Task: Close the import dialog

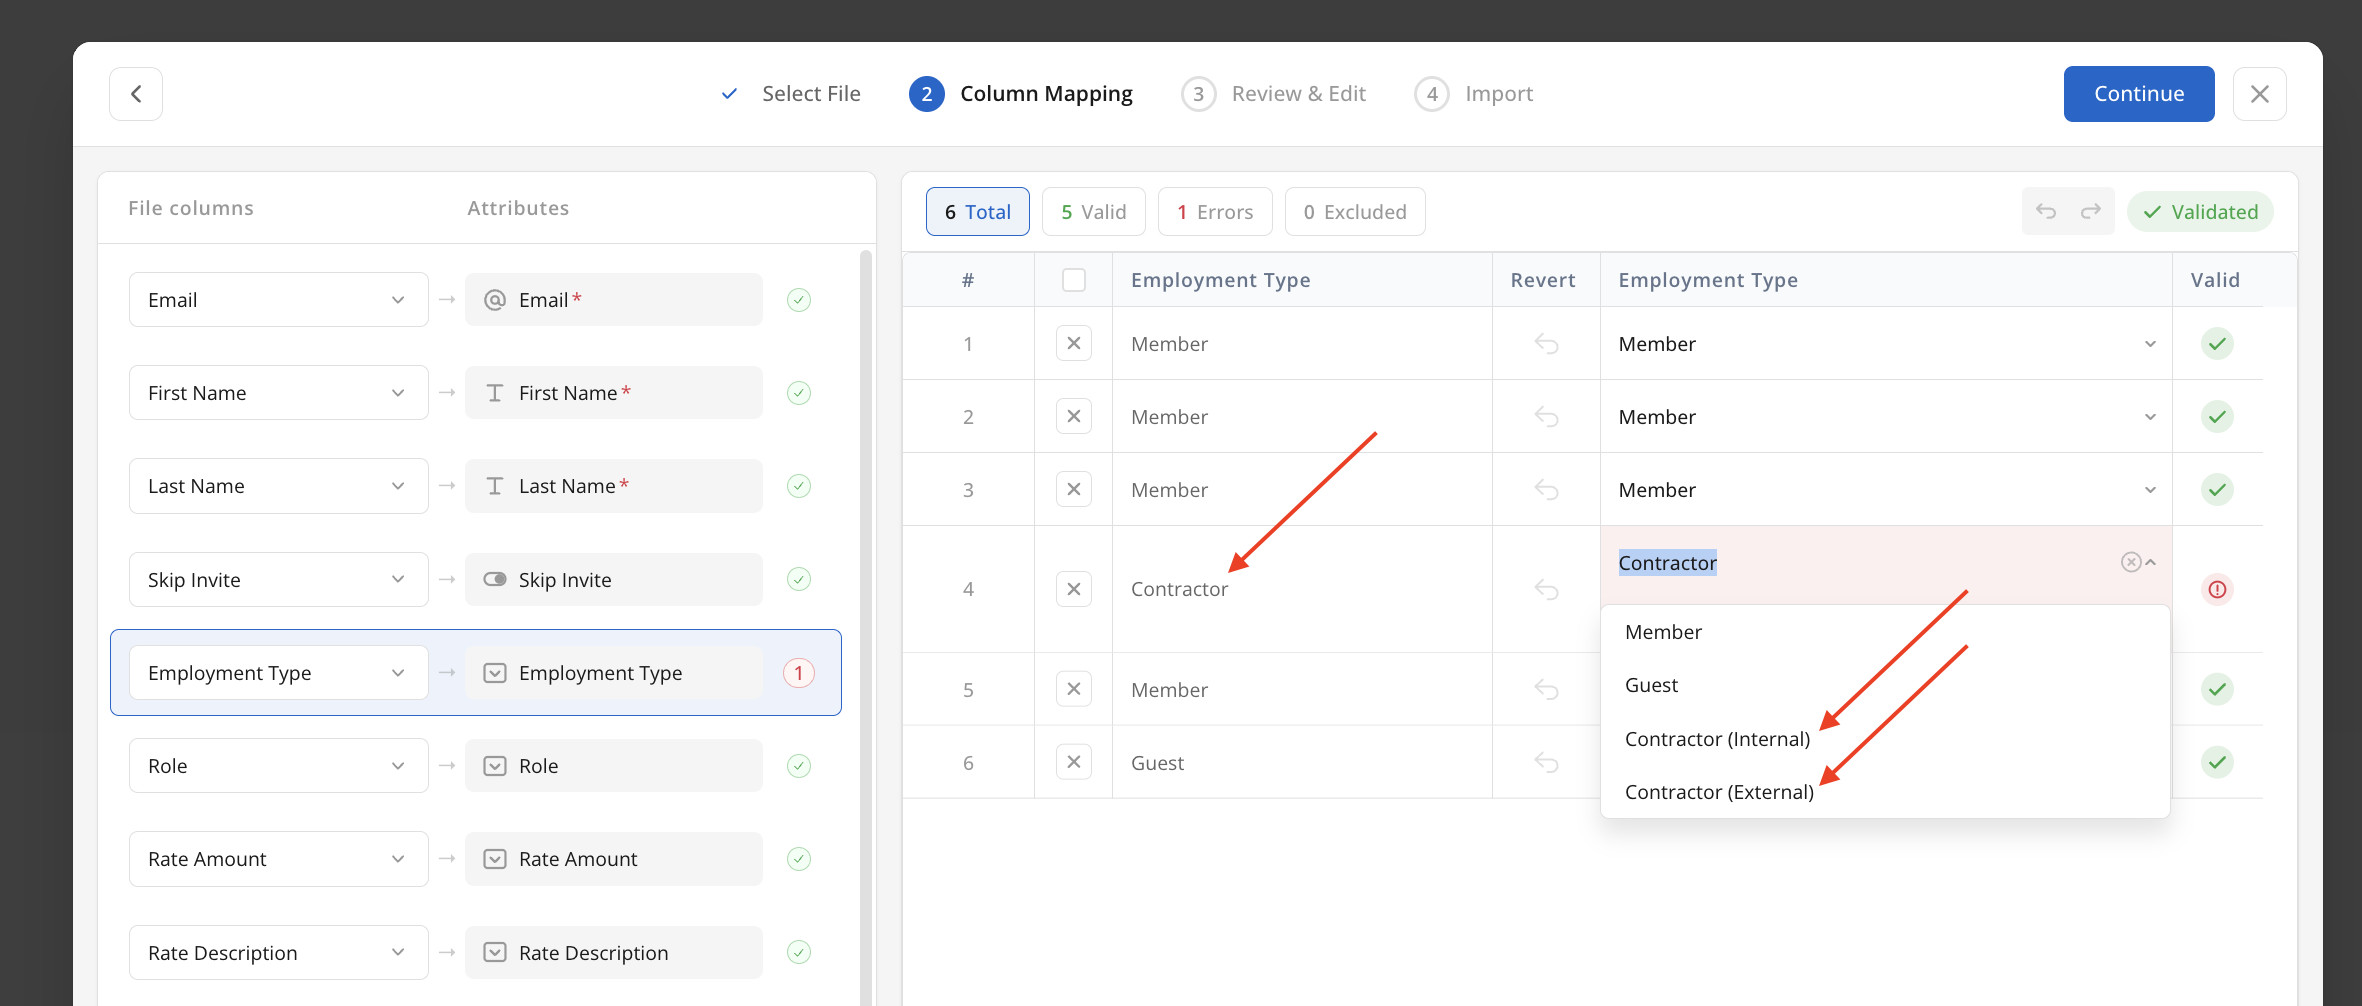Action: pos(2259,94)
